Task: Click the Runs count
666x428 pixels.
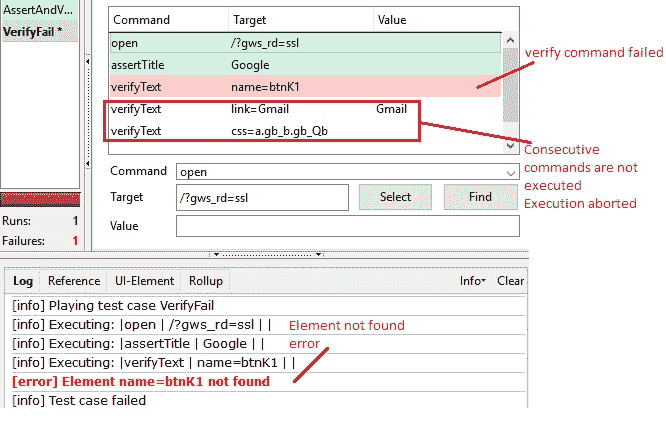Action: click(75, 221)
